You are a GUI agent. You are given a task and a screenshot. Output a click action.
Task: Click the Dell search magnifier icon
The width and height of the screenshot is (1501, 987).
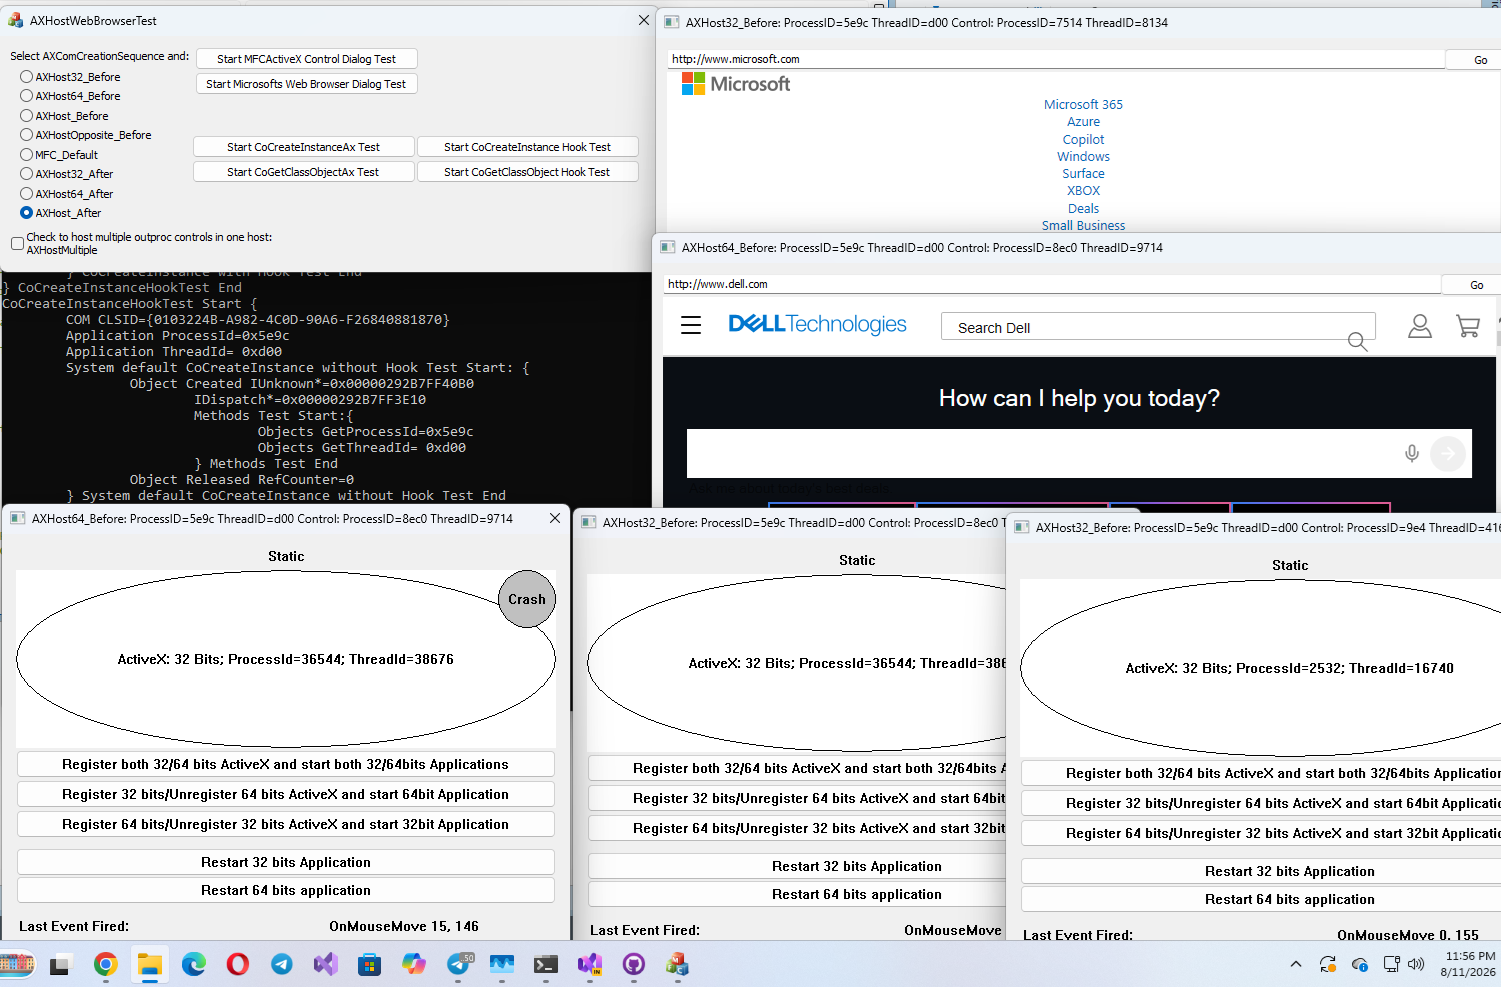[1357, 341]
